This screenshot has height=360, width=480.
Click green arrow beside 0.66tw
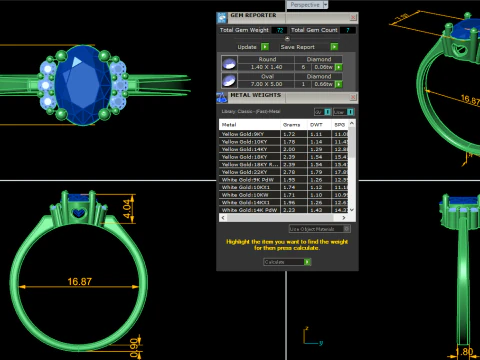[339, 84]
